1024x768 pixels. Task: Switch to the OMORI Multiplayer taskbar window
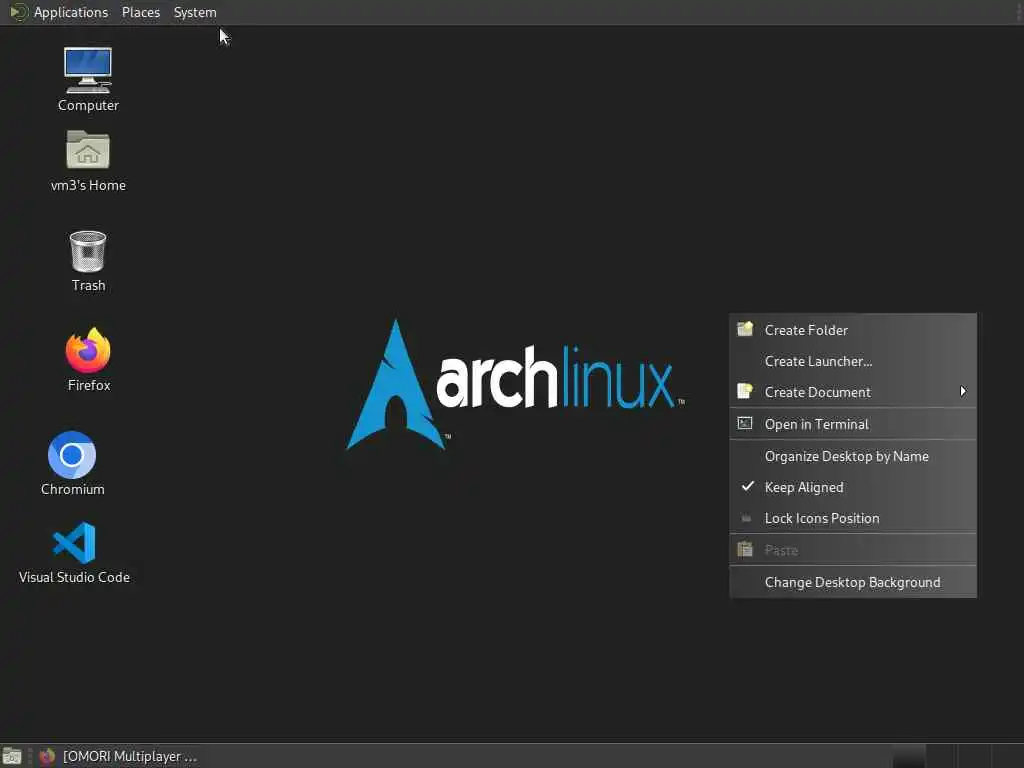coord(118,756)
